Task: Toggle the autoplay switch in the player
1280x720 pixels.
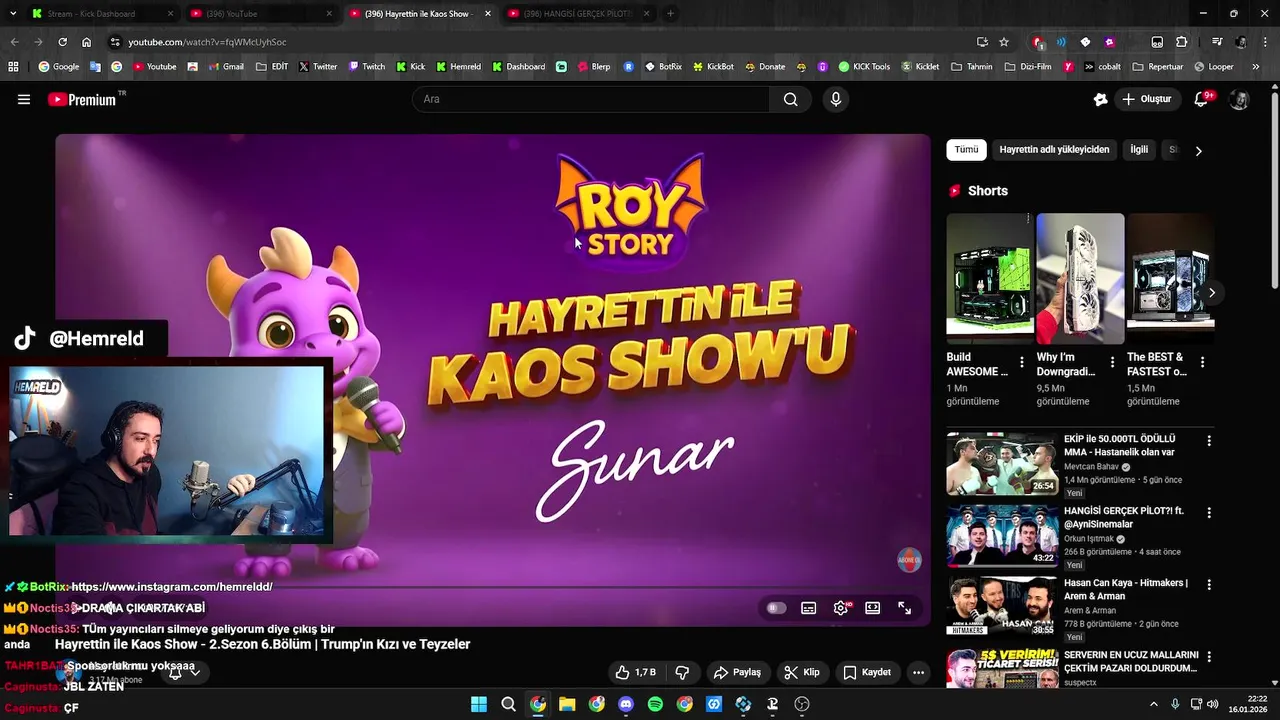Action: (776, 608)
